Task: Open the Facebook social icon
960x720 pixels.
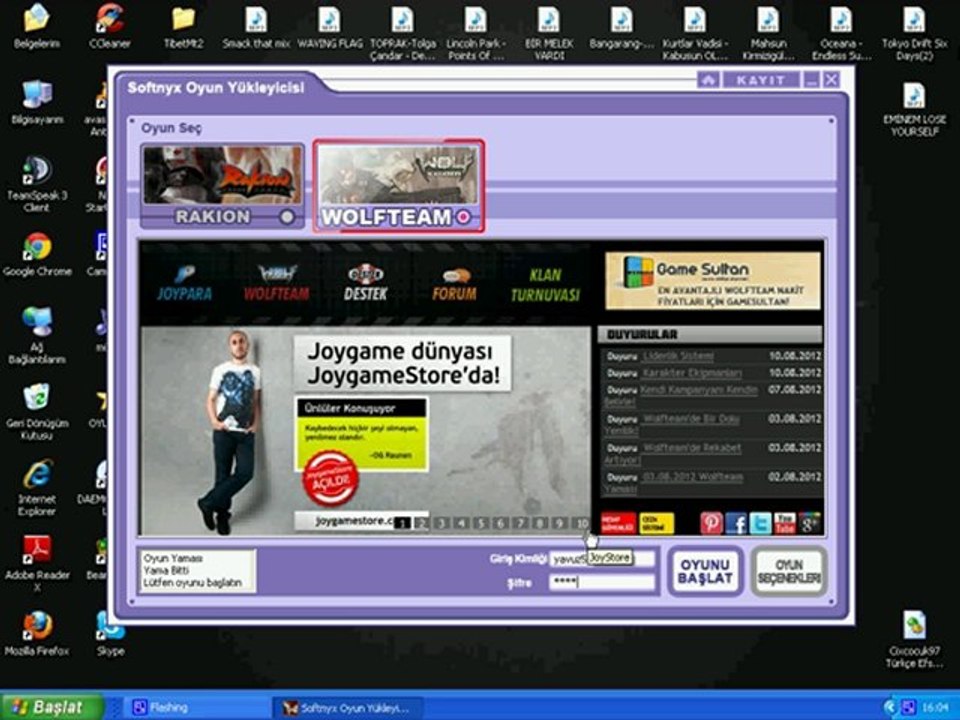Action: click(x=736, y=523)
